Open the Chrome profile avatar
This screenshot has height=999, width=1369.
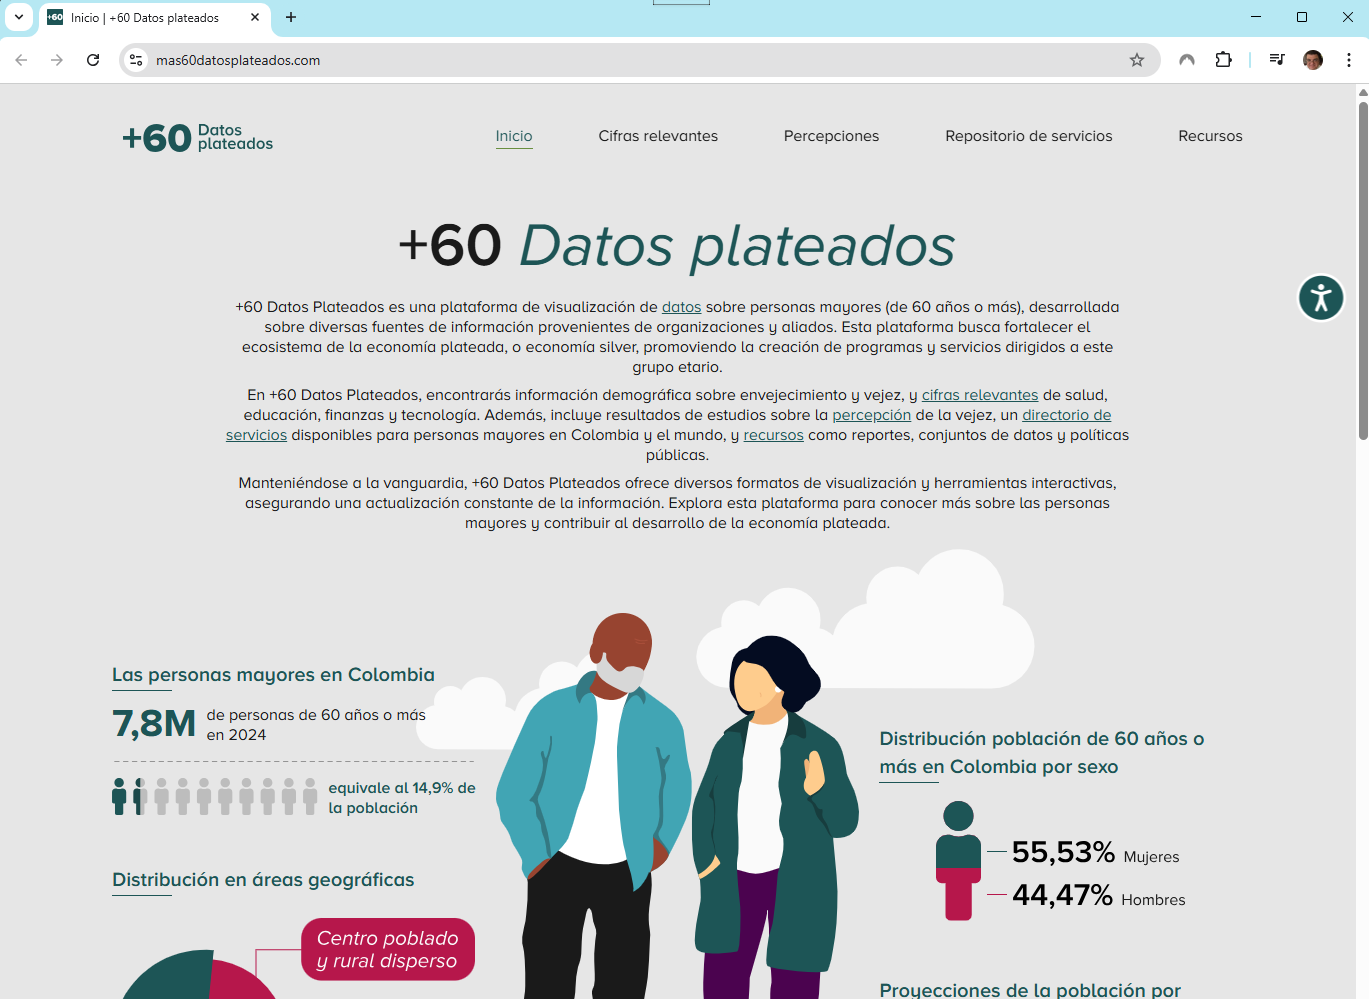click(x=1312, y=60)
